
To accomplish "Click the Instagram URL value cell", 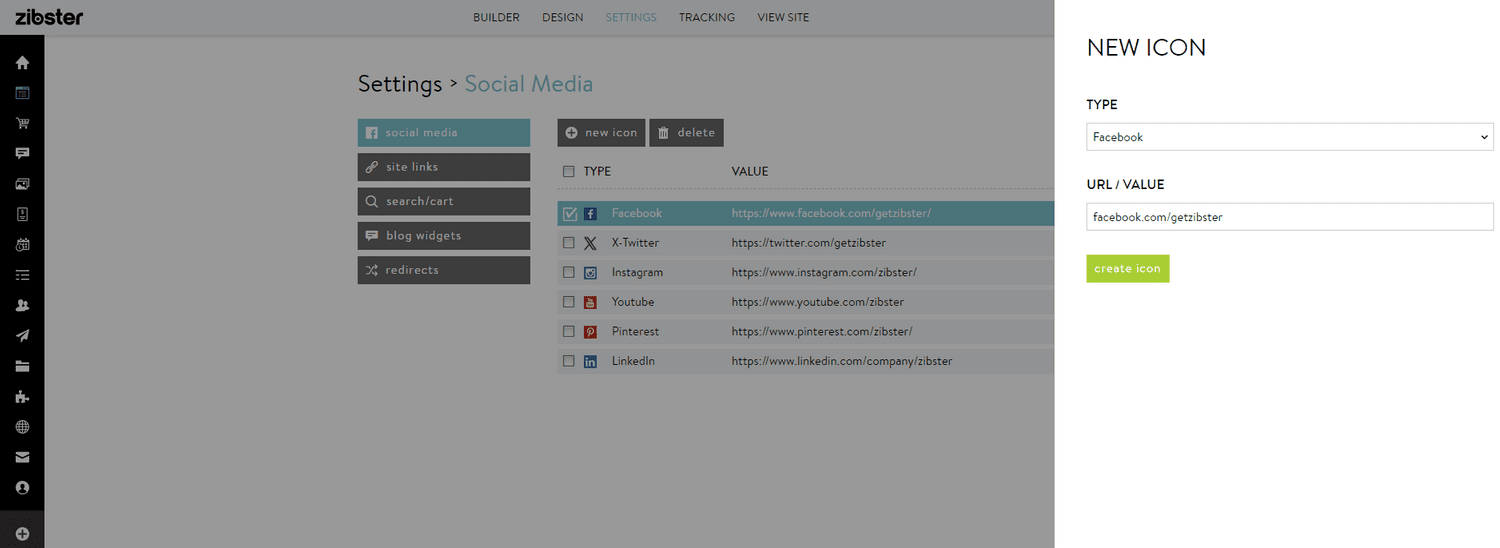I will (x=824, y=272).
